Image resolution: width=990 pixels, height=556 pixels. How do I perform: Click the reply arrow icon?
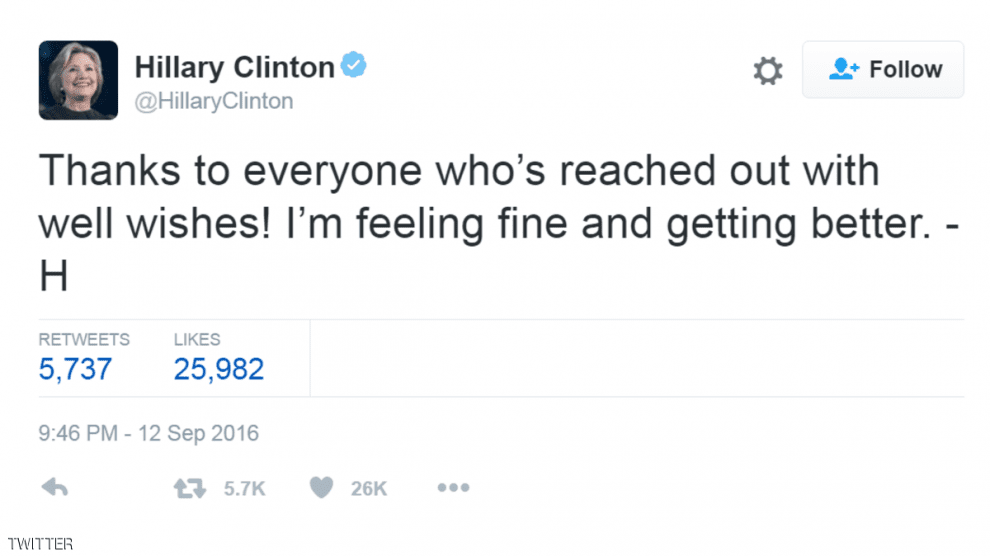point(54,488)
